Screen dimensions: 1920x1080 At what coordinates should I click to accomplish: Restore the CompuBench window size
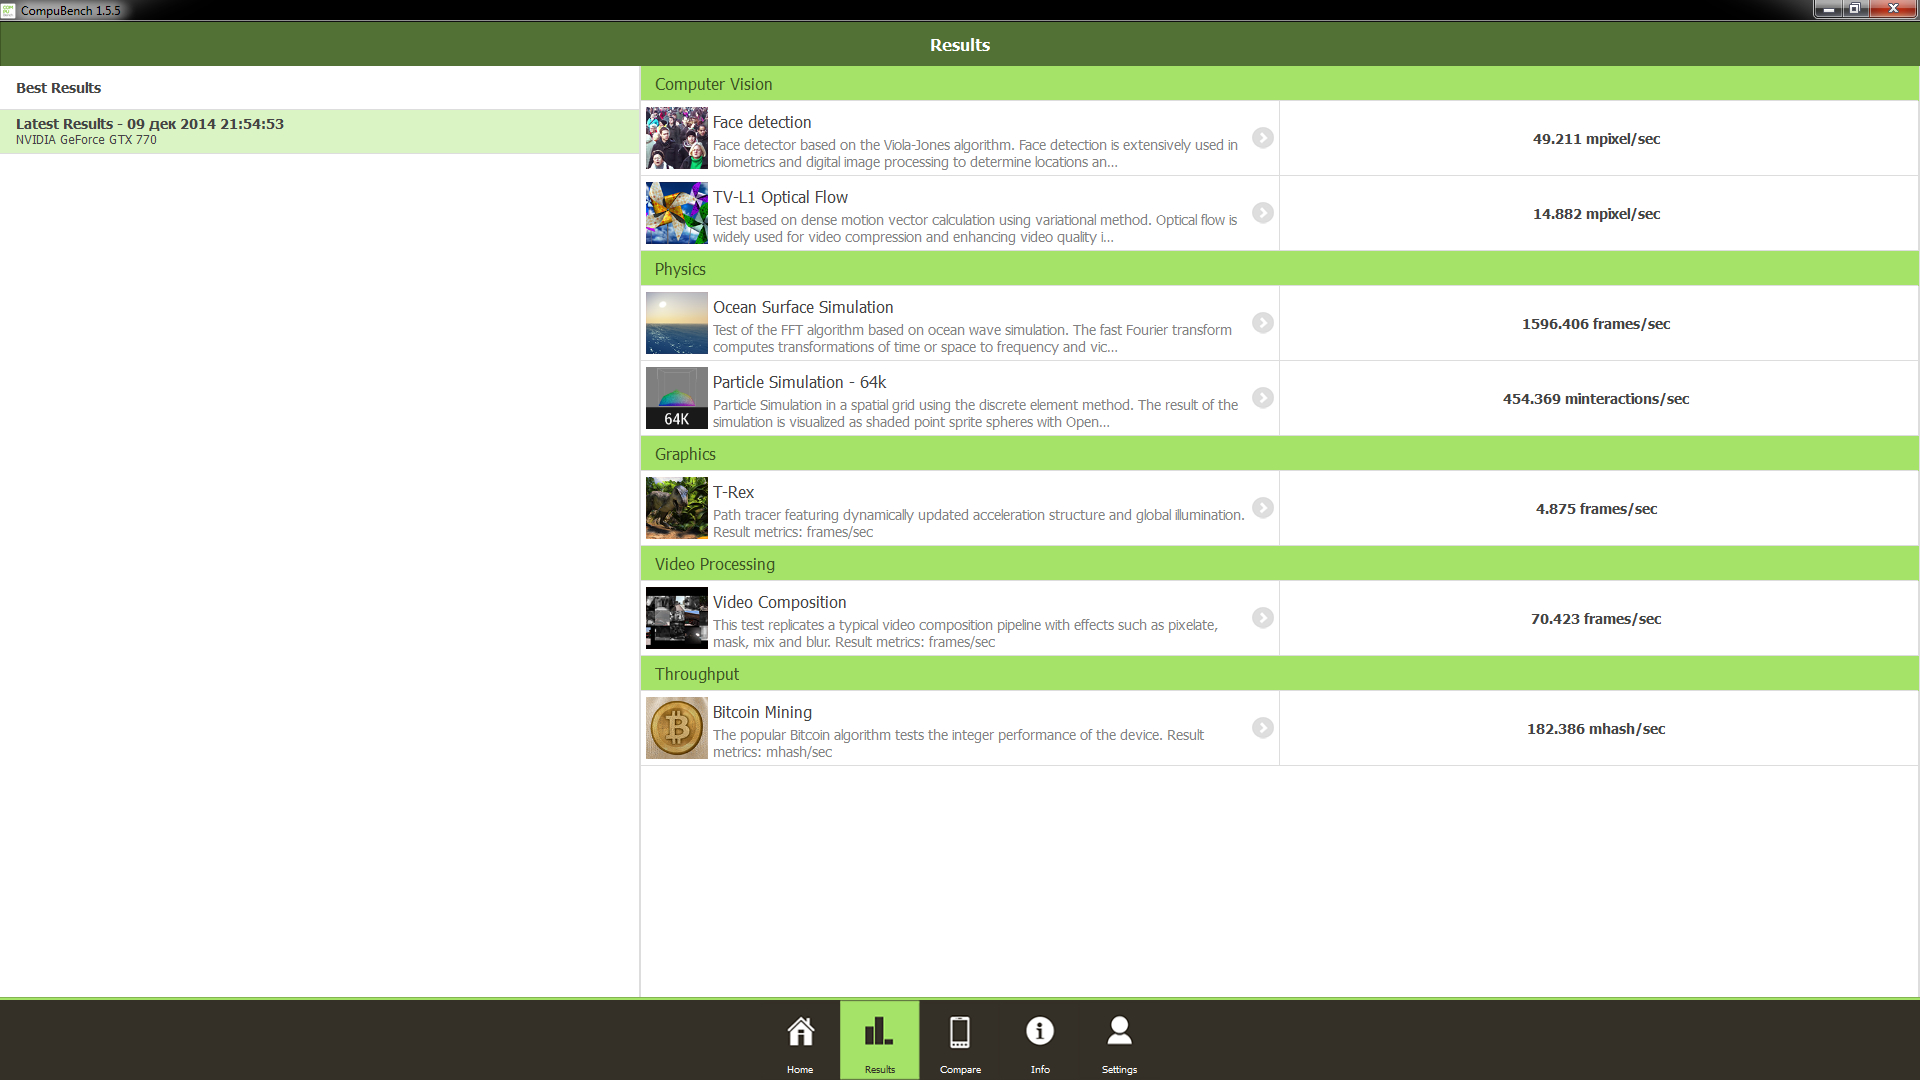[x=1855, y=9]
